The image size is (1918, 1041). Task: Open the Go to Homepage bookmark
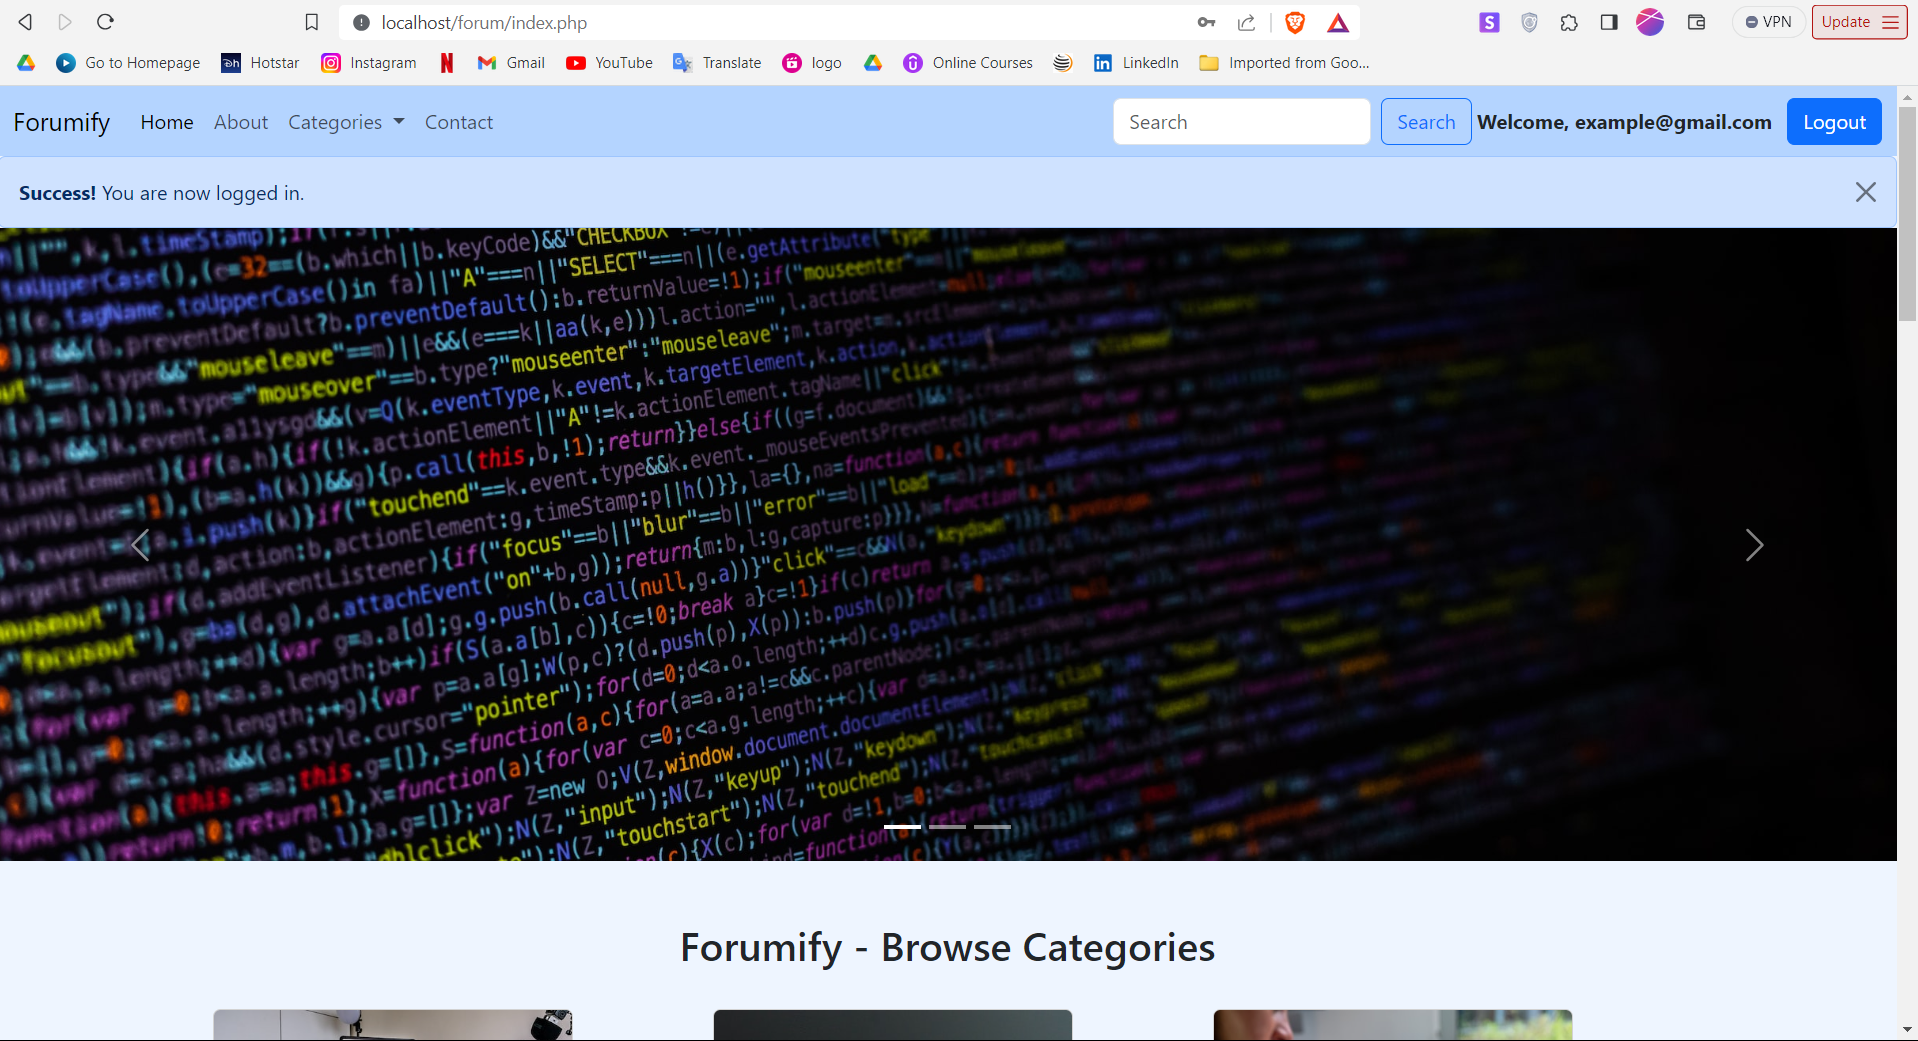[128, 63]
